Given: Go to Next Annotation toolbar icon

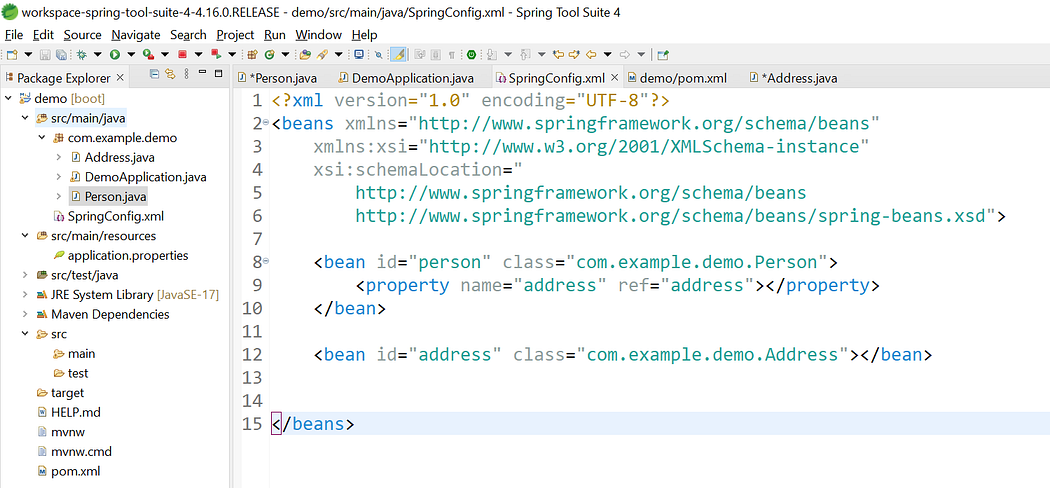Looking at the screenshot, I should 492,54.
